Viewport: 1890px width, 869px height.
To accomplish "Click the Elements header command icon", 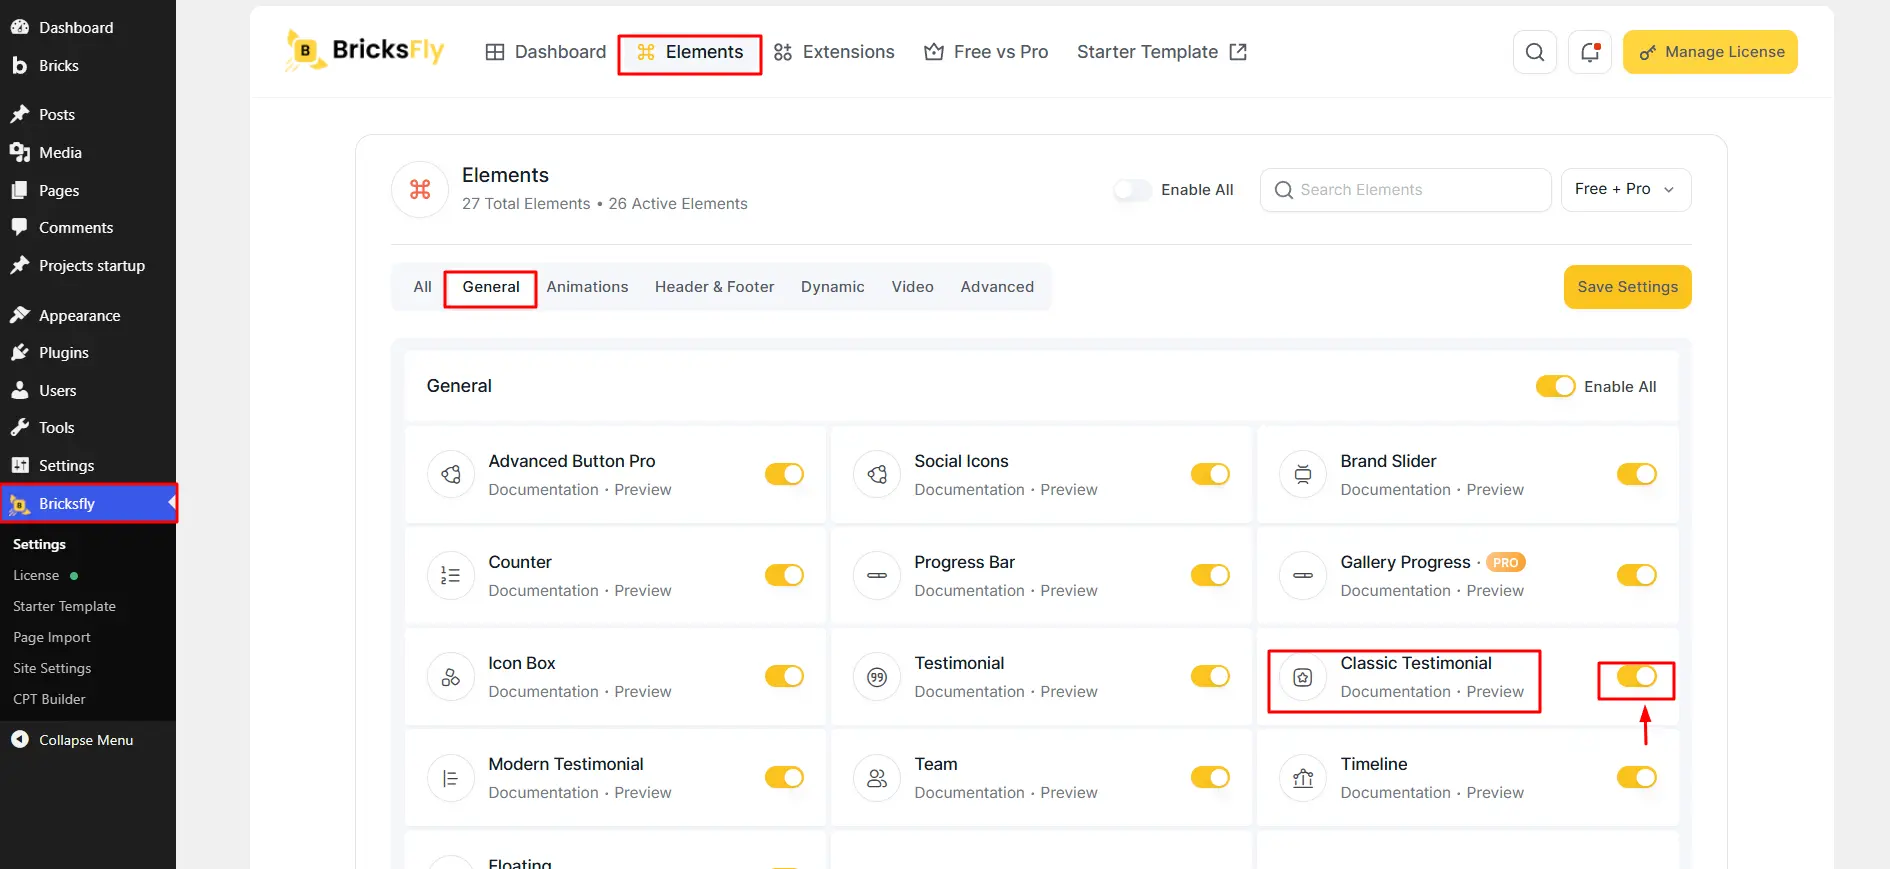I will (420, 189).
